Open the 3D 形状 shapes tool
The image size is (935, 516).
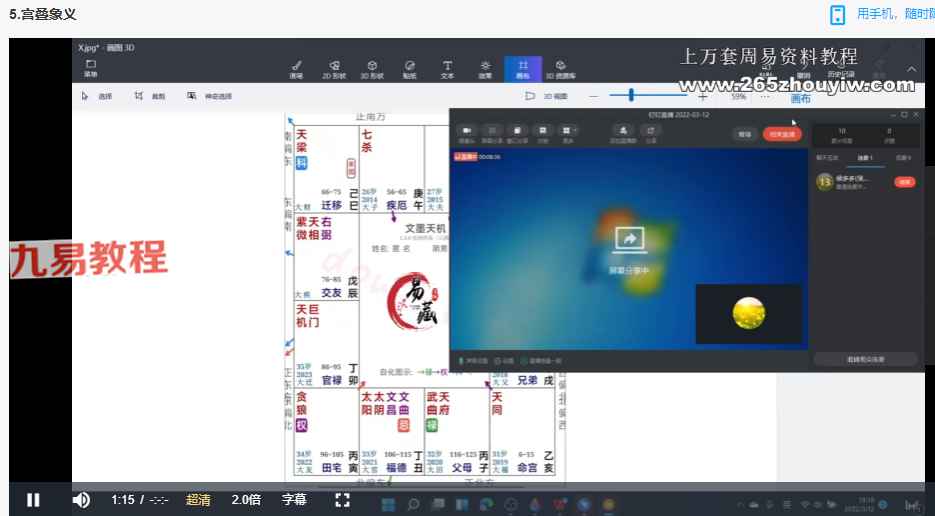372,68
